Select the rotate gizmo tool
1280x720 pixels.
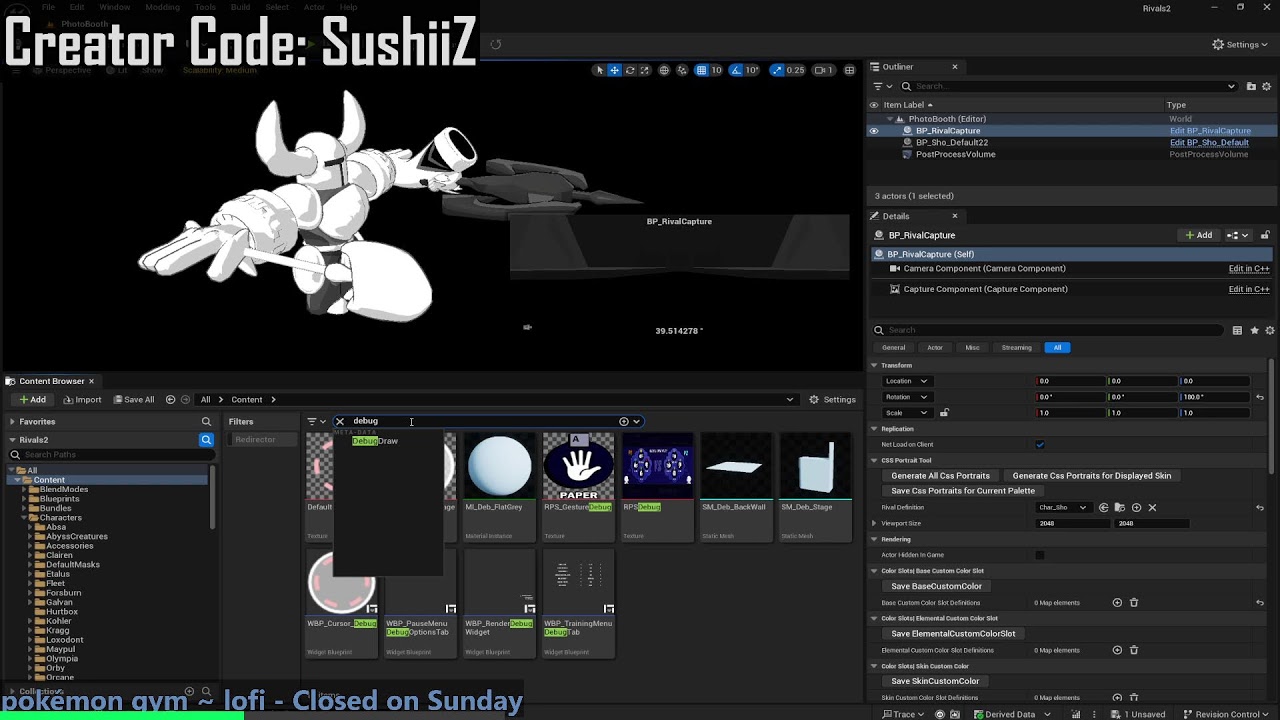630,70
